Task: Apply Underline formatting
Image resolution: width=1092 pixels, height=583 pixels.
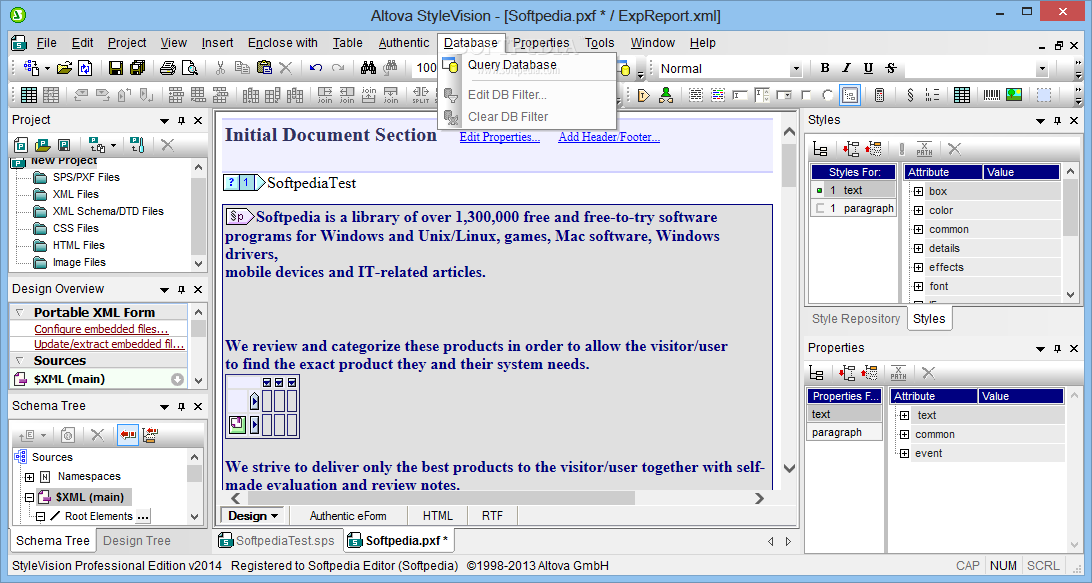Action: (x=868, y=68)
